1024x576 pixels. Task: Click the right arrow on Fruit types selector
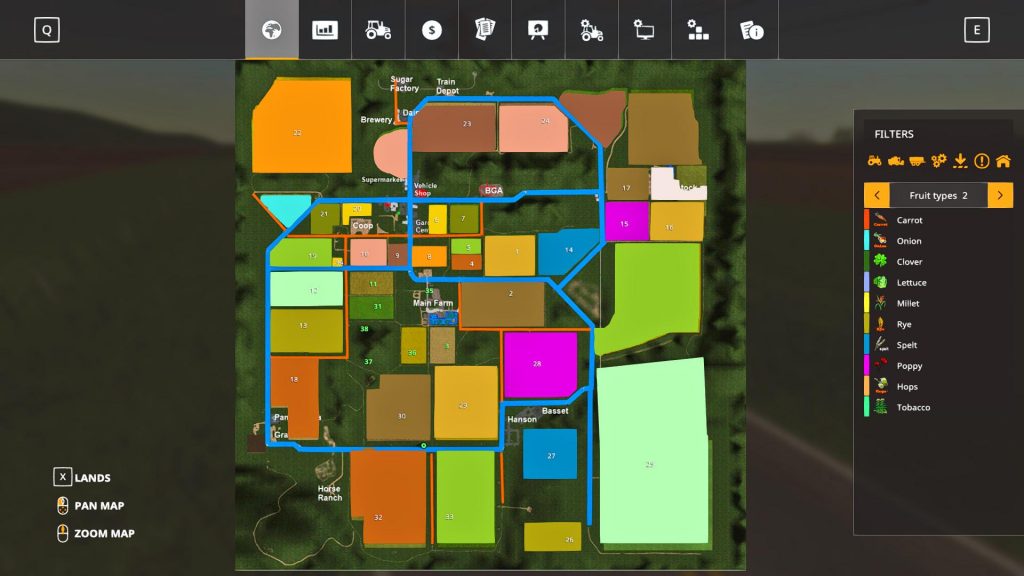(x=1002, y=195)
